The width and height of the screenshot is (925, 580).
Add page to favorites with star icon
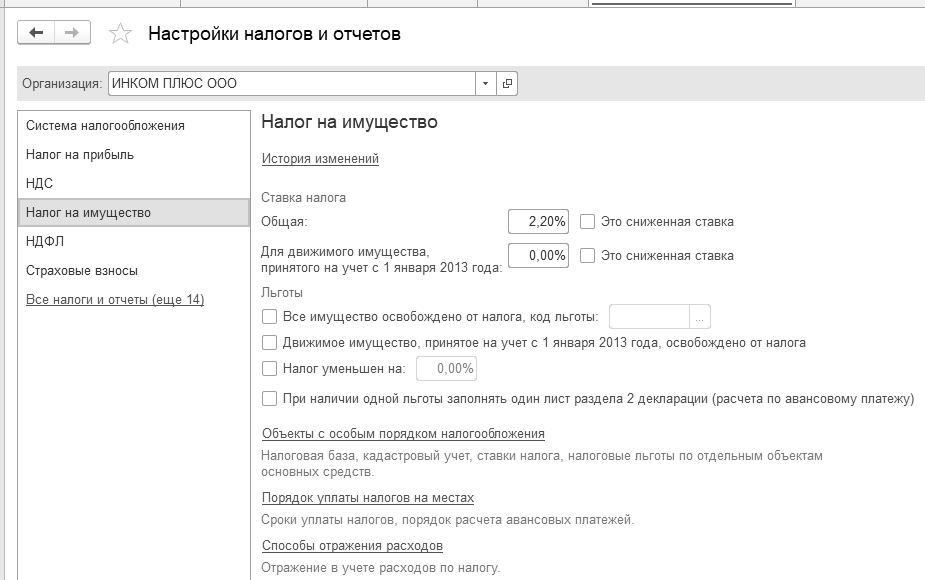tap(120, 34)
